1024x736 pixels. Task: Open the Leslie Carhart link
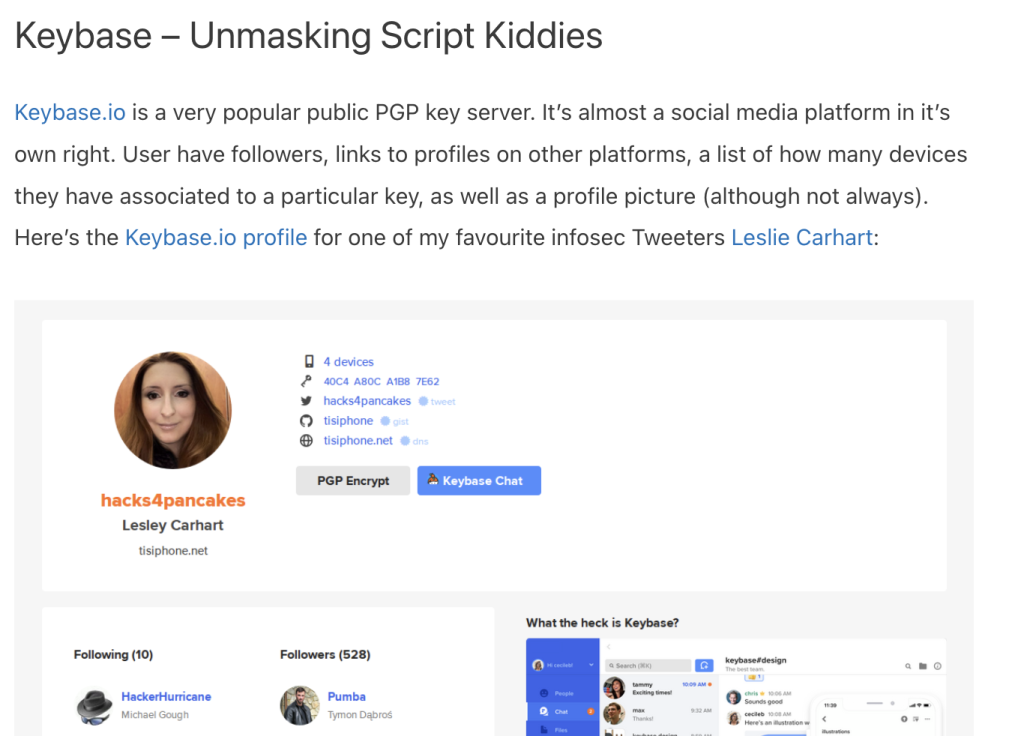point(802,238)
